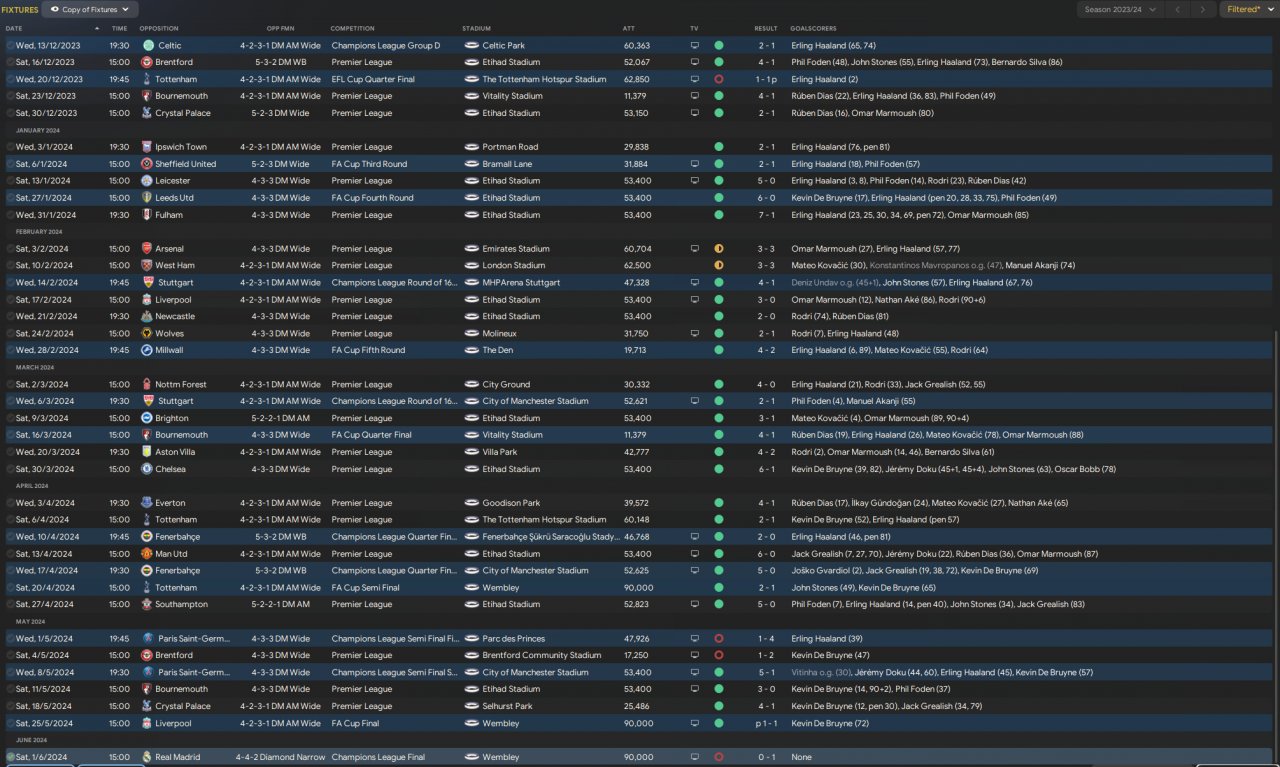Click the green win indicator on the Celtic row
The height and width of the screenshot is (767, 1280).
(718, 46)
